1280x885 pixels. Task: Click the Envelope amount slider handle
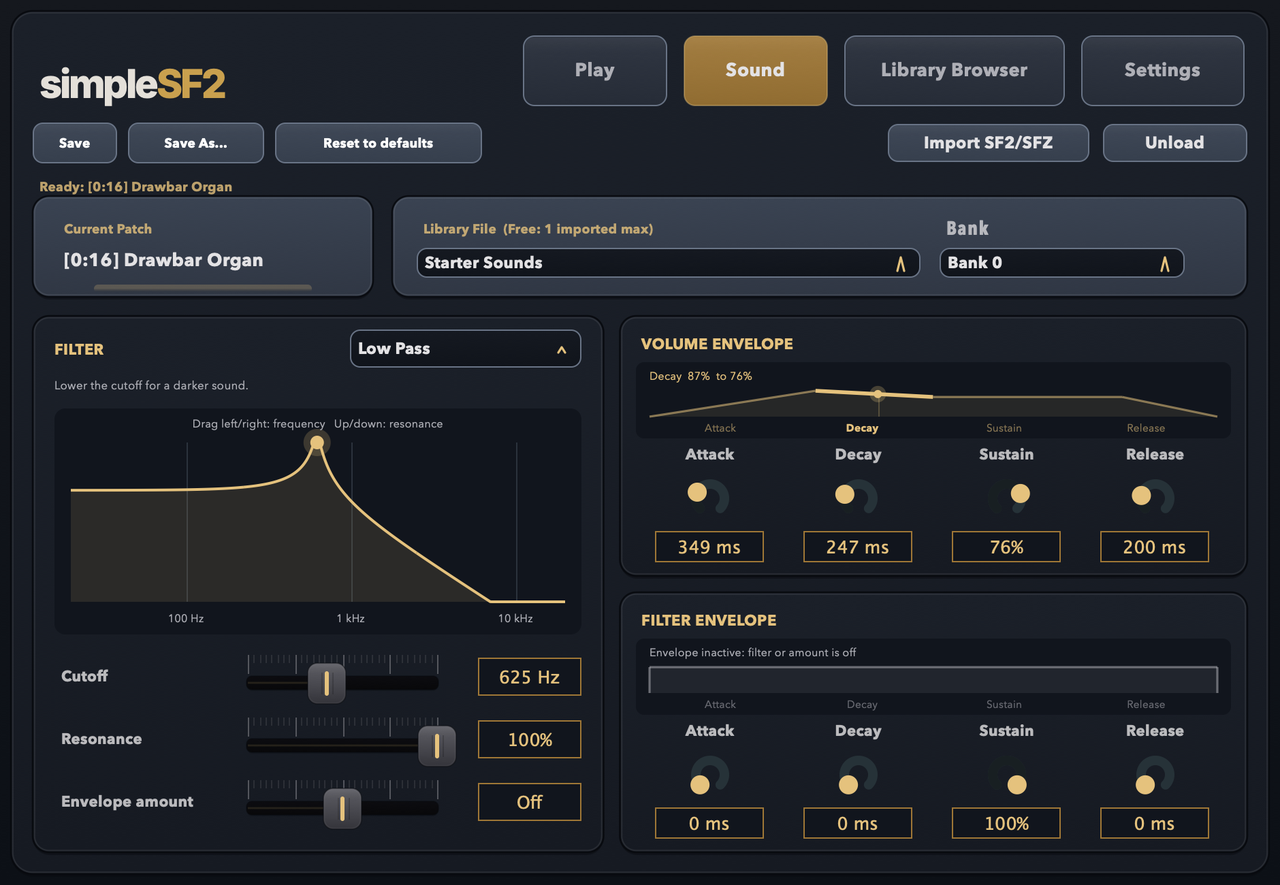click(342, 808)
